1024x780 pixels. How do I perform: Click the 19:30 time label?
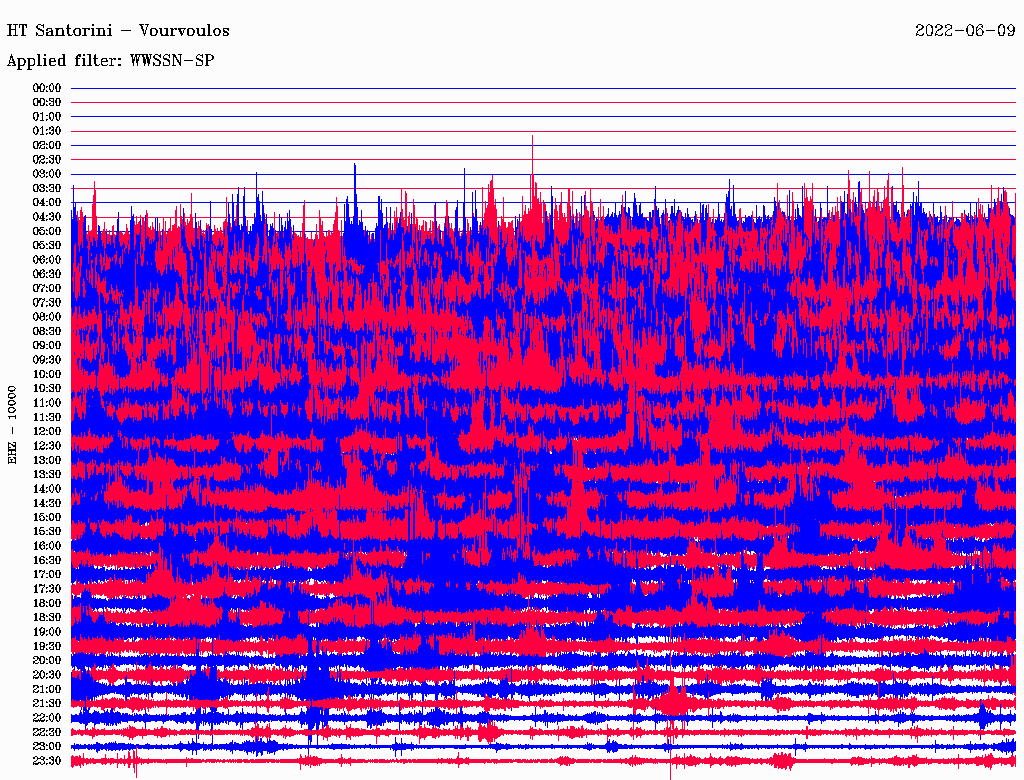click(x=47, y=646)
